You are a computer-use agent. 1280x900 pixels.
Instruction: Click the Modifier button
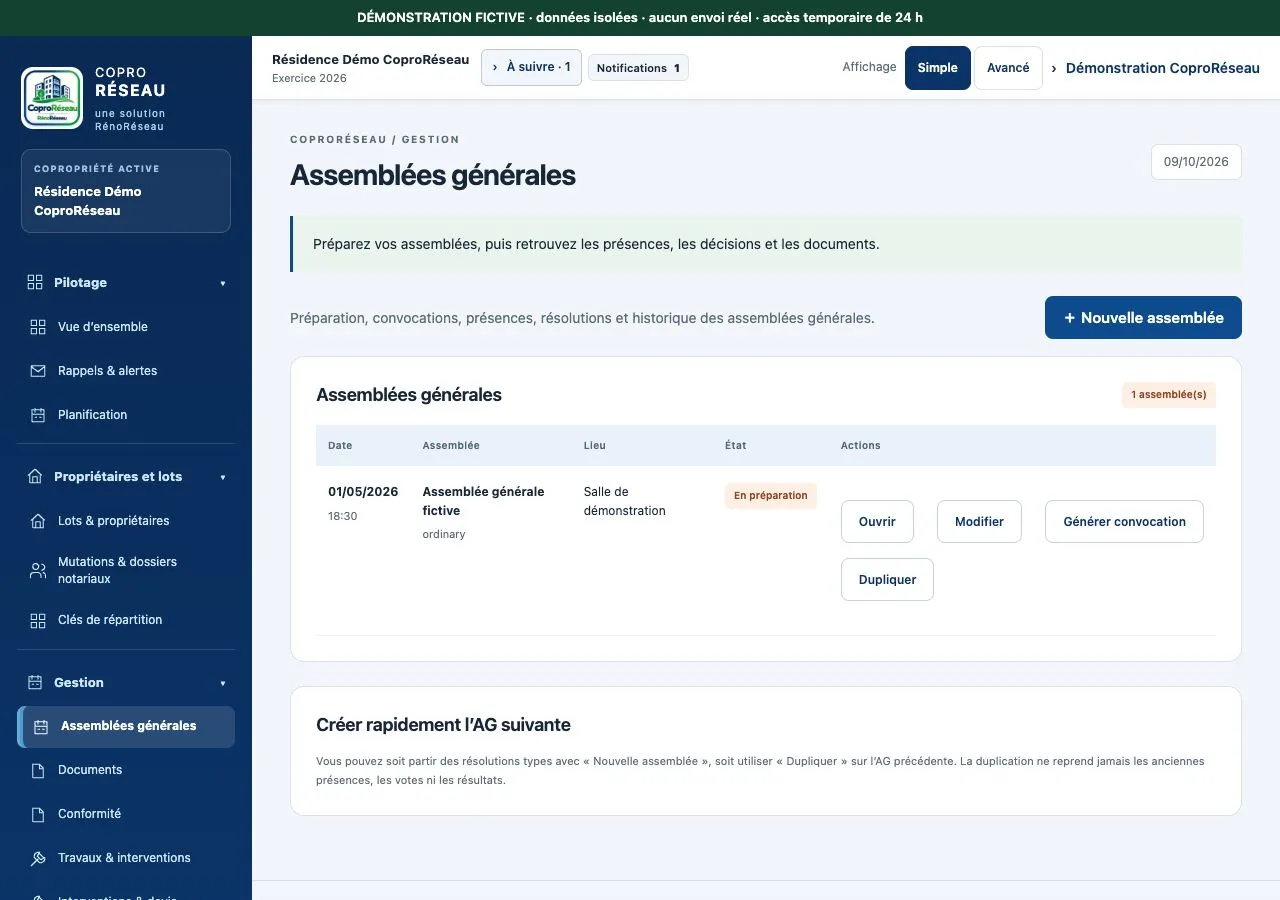[979, 522]
